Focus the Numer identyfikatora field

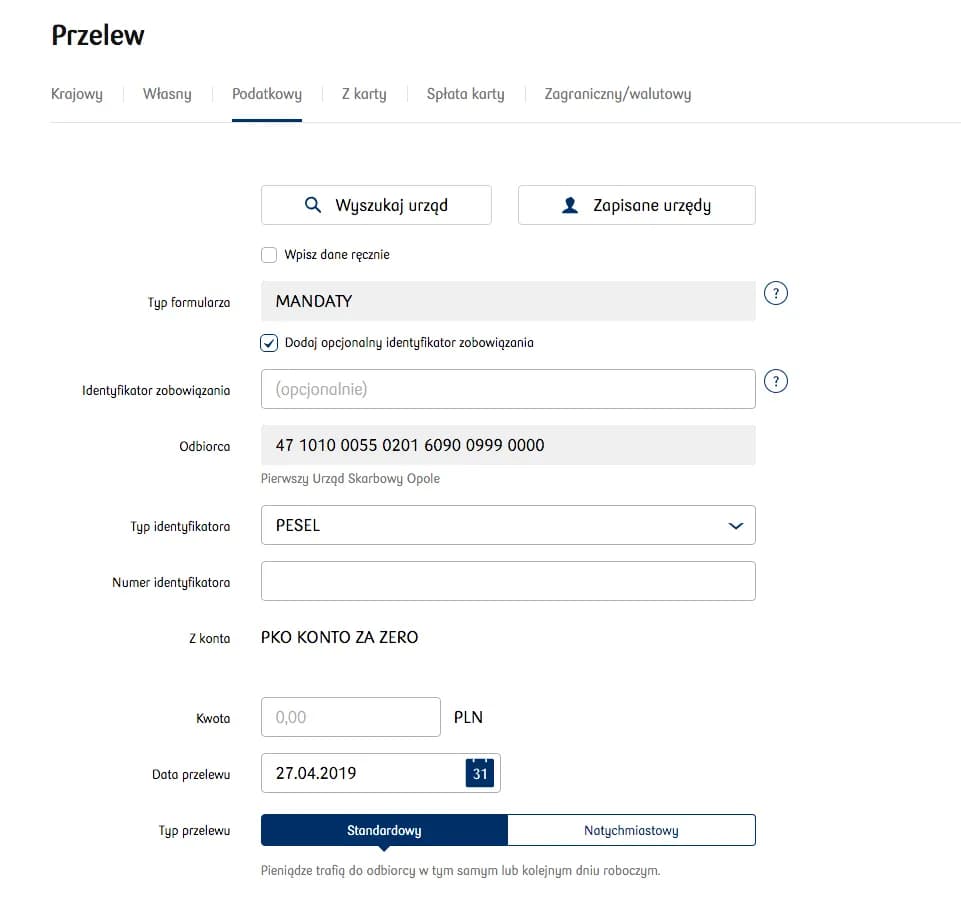point(507,581)
